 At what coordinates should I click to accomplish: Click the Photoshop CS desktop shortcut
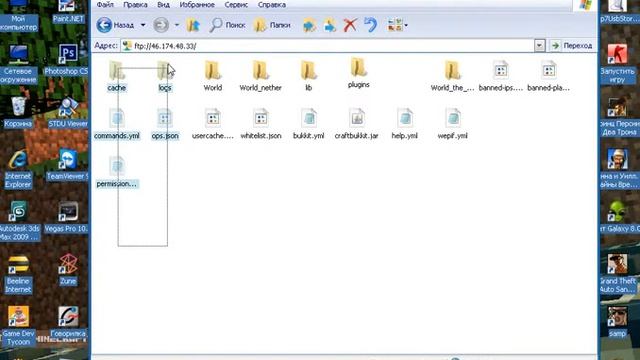(x=68, y=60)
